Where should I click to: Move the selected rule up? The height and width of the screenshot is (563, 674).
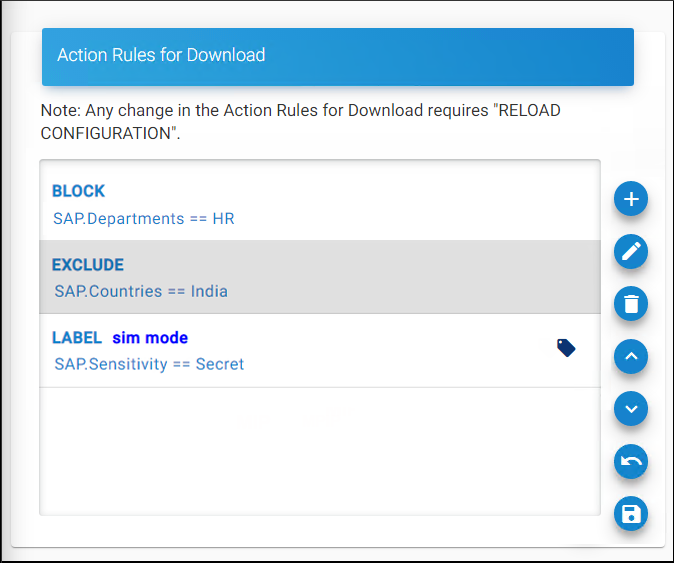631,356
